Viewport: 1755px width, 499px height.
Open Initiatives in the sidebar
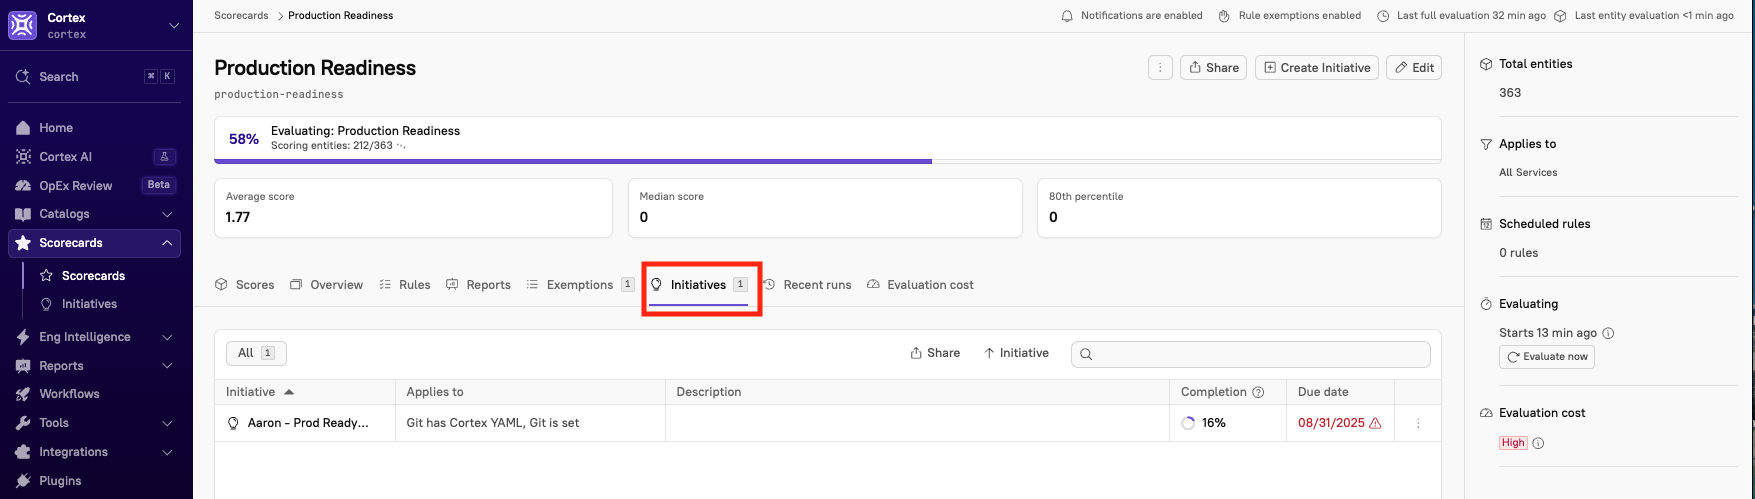(89, 304)
